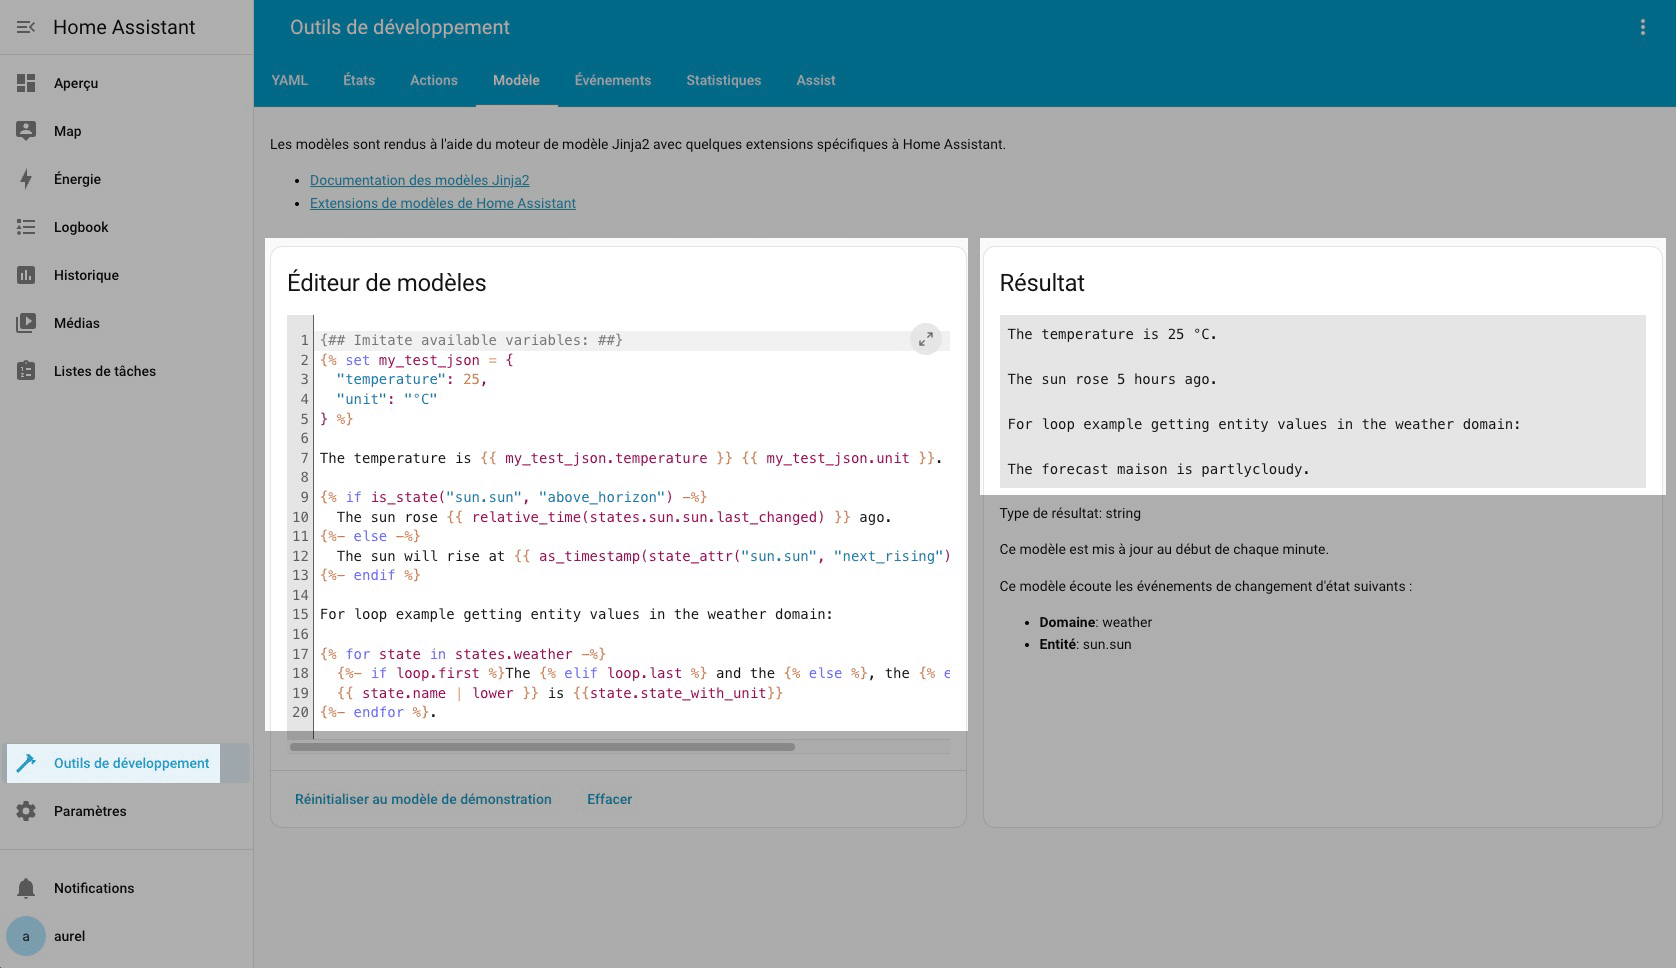
Task: Click result "The forecast maison is partlycloudy."
Action: 1158,469
